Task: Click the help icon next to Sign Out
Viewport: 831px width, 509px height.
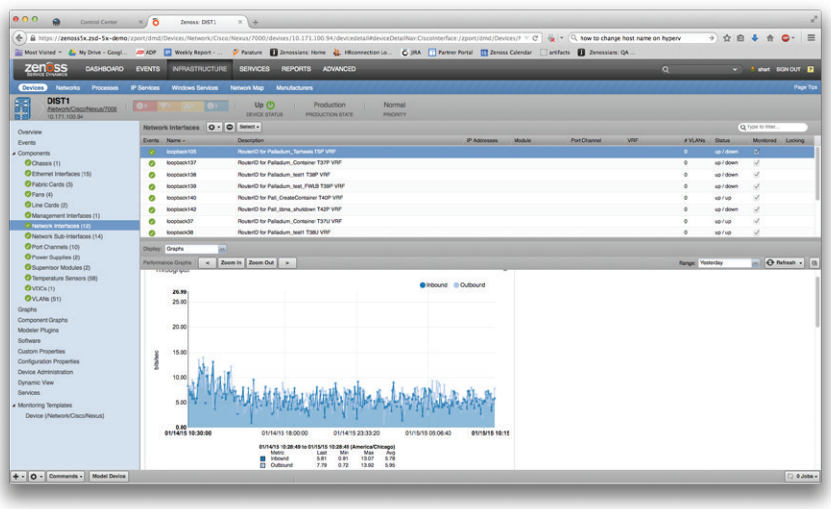Action: pyautogui.click(x=811, y=69)
